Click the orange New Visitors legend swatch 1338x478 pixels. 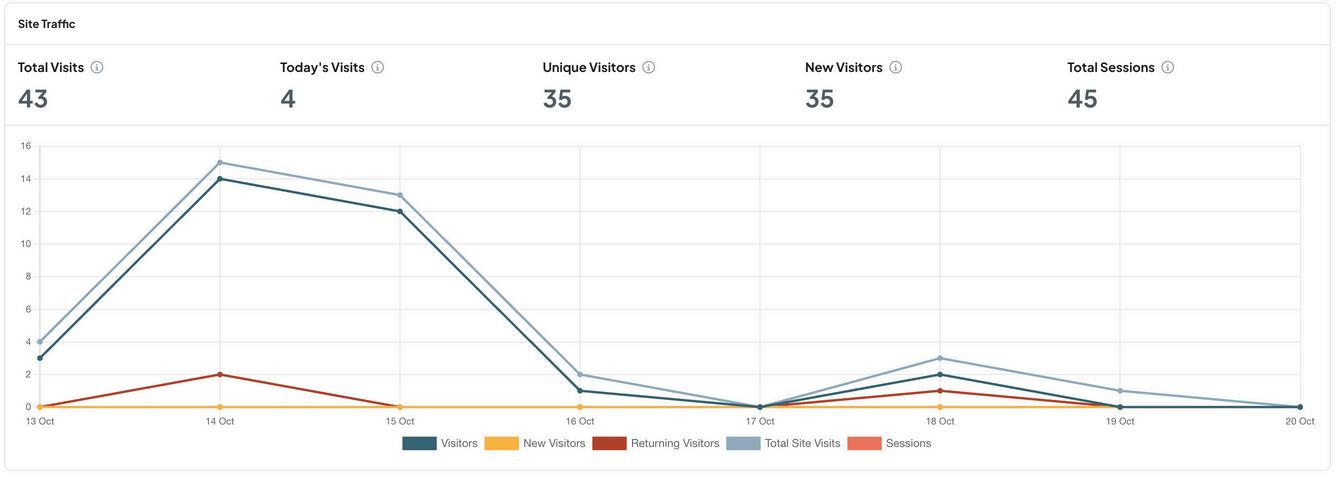click(x=501, y=443)
